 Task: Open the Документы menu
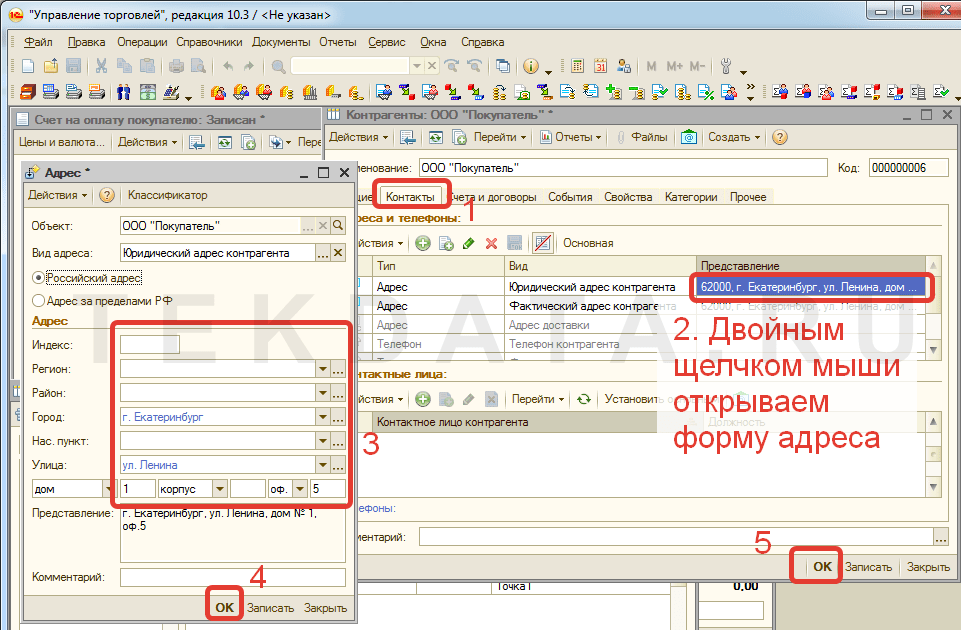coord(281,42)
